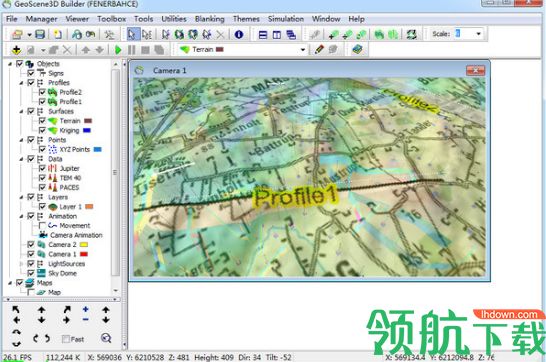Uncheck the Kriging surface checkbox
The height and width of the screenshot is (362, 546).
pos(42,131)
